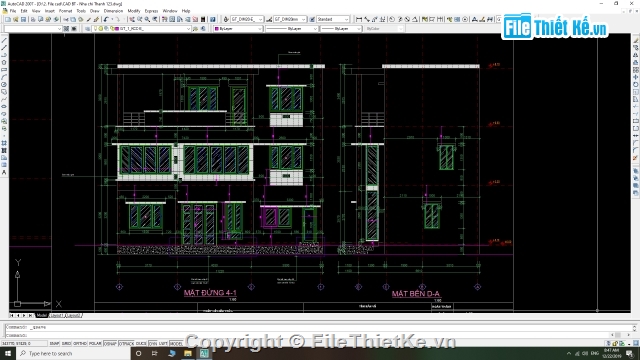640x360 pixels.
Task: Open the linetype ByLayer dropdown
Action: point(292,29)
